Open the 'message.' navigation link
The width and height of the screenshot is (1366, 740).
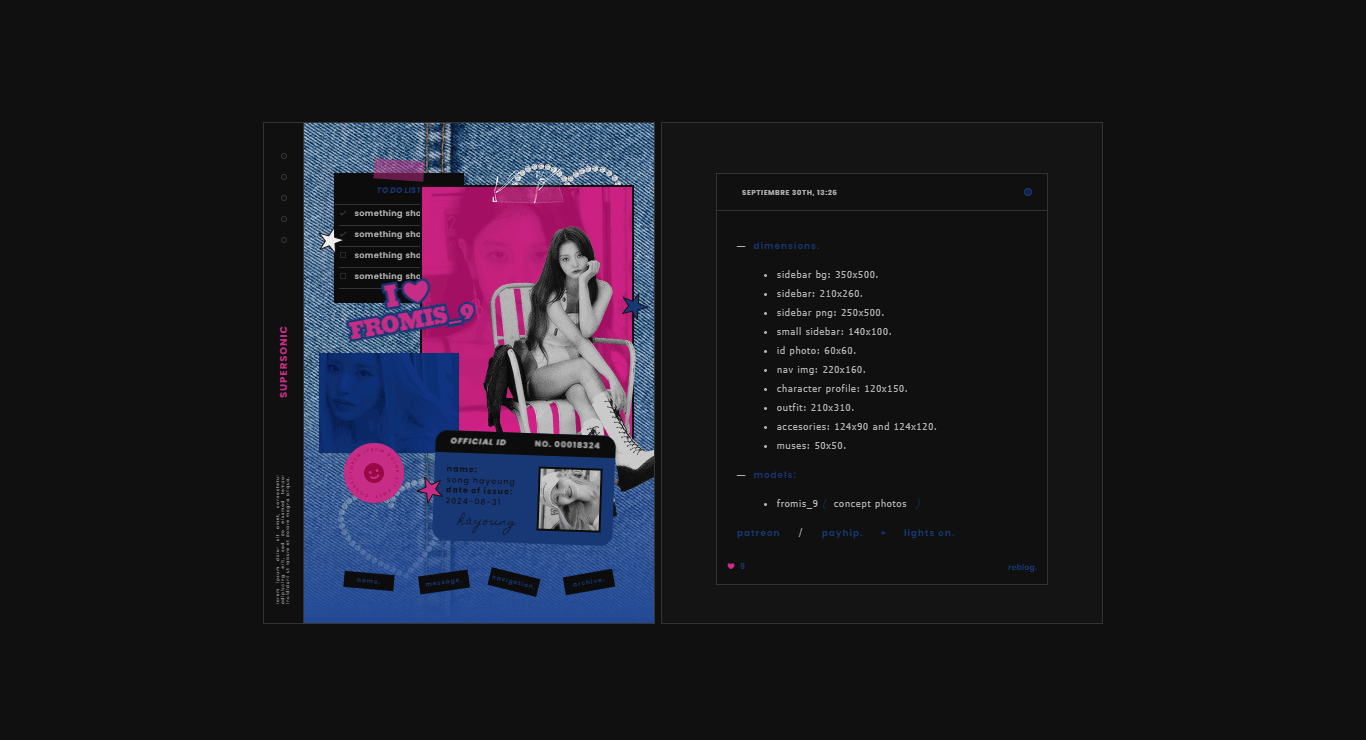(444, 582)
